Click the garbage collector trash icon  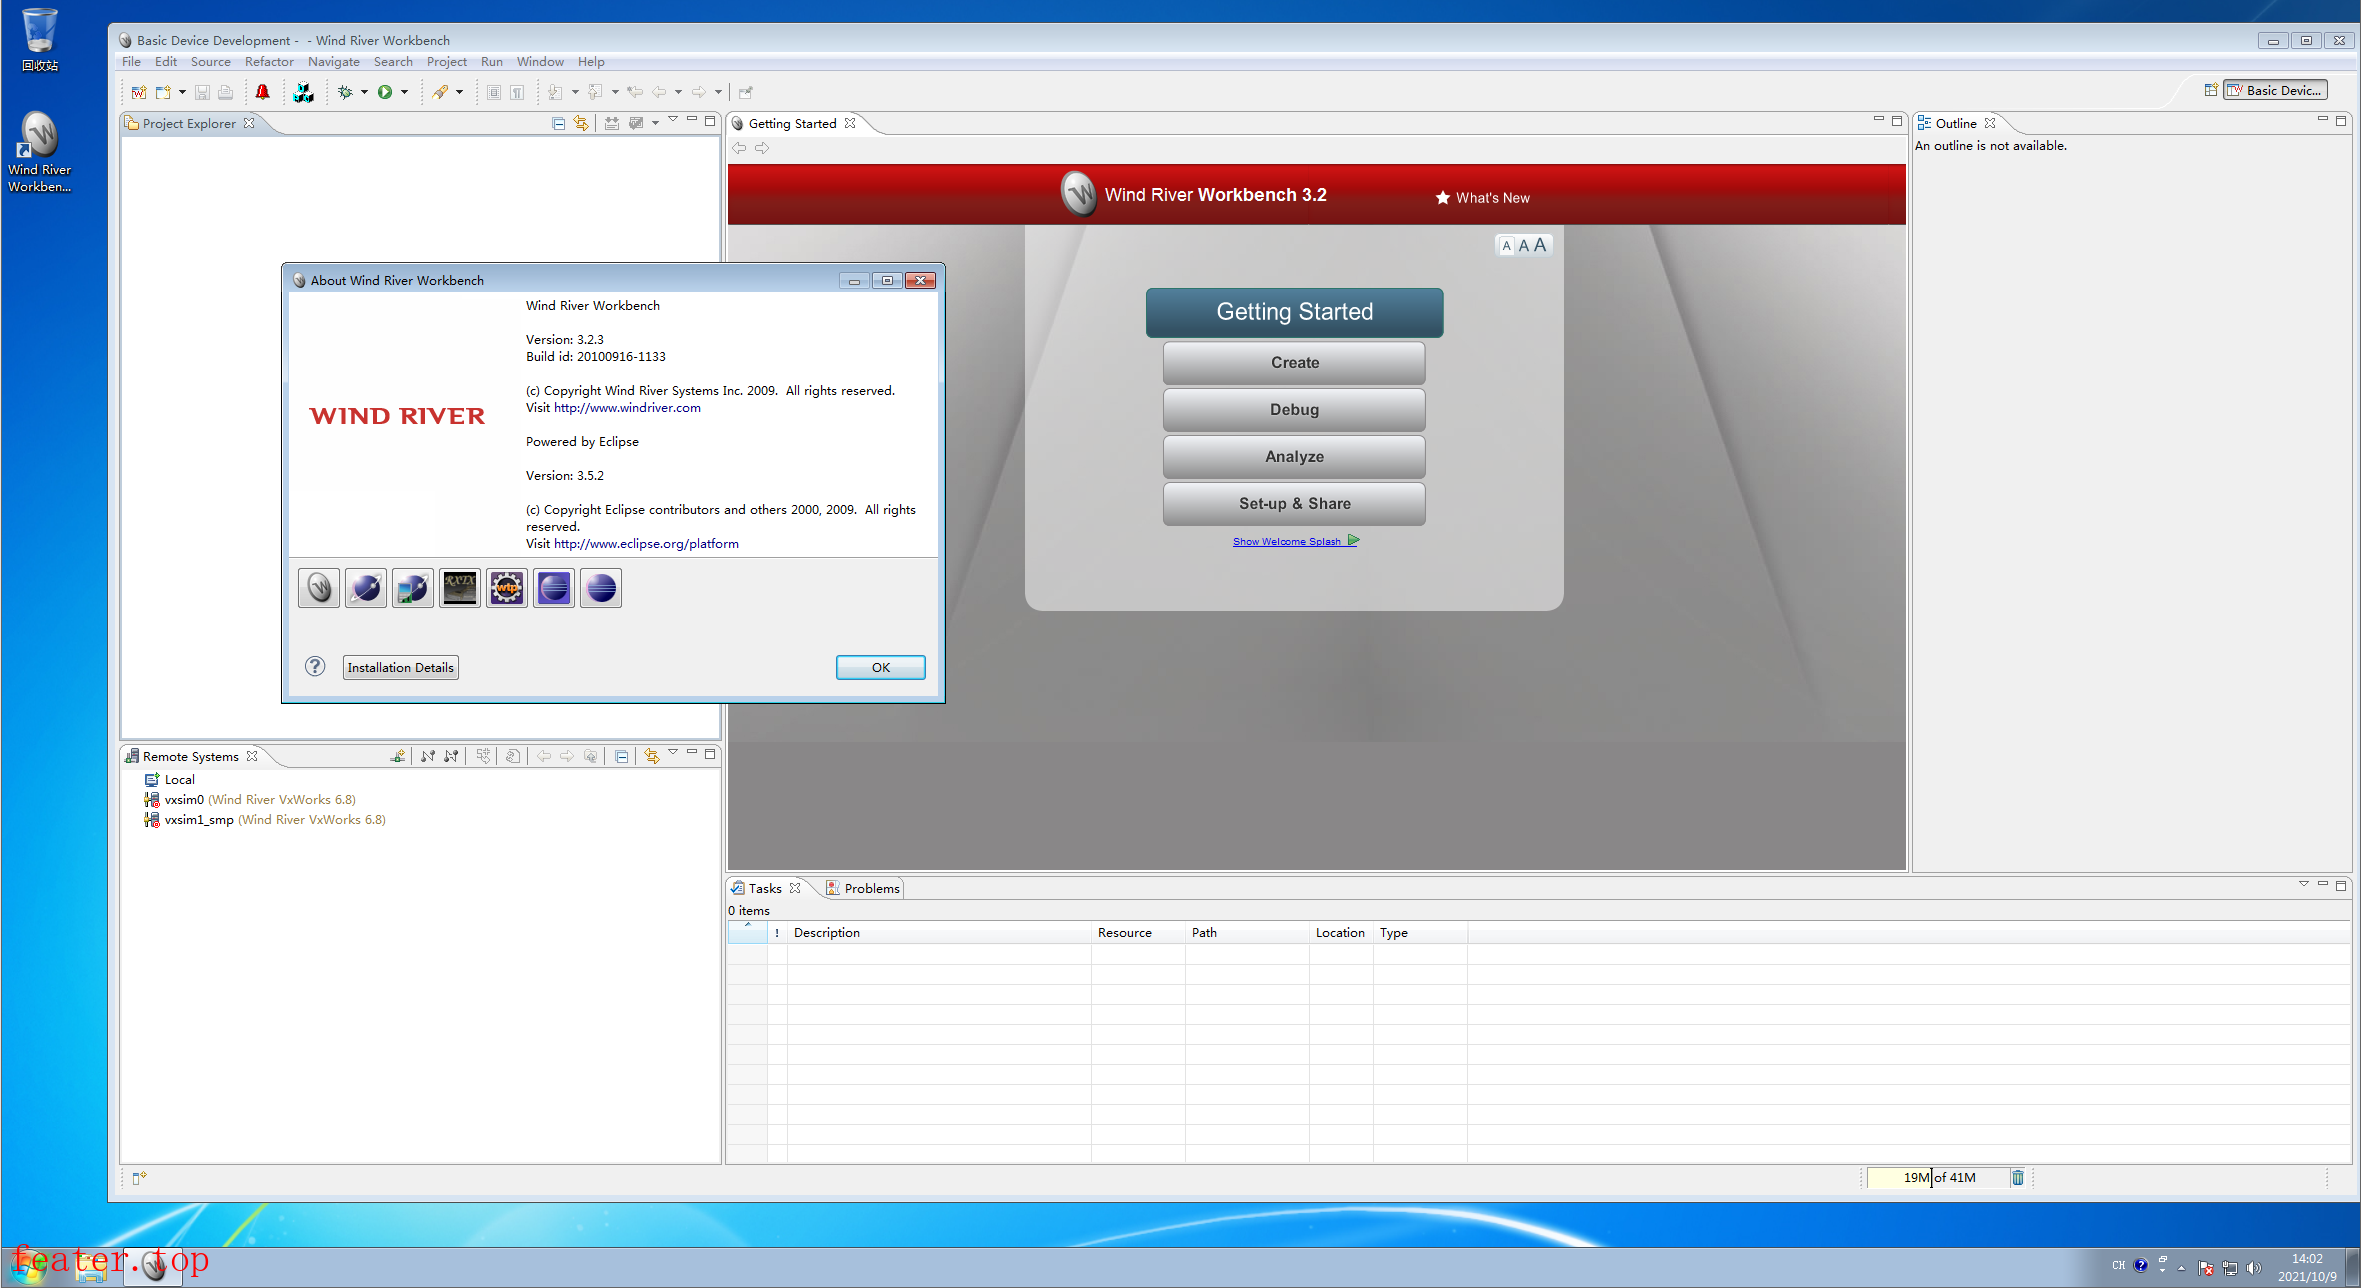click(2018, 1177)
